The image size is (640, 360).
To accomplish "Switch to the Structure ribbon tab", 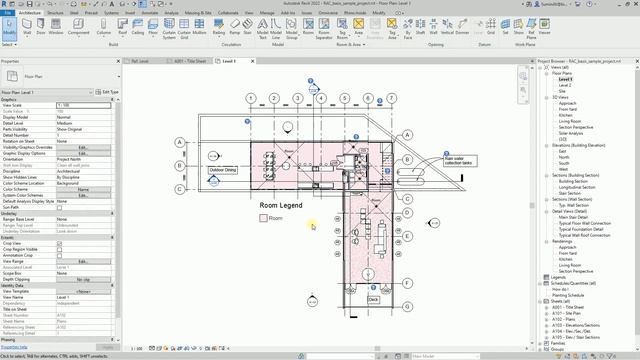I will point(55,13).
